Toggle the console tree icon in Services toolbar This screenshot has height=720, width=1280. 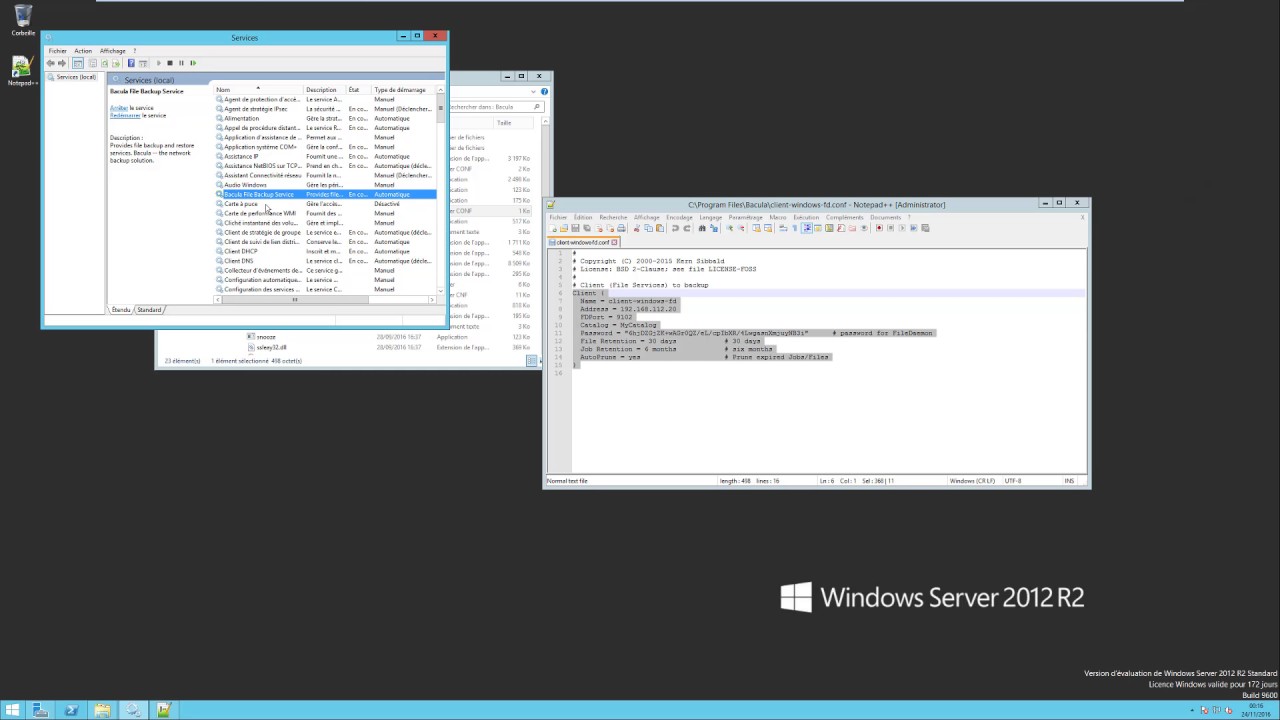click(78, 63)
